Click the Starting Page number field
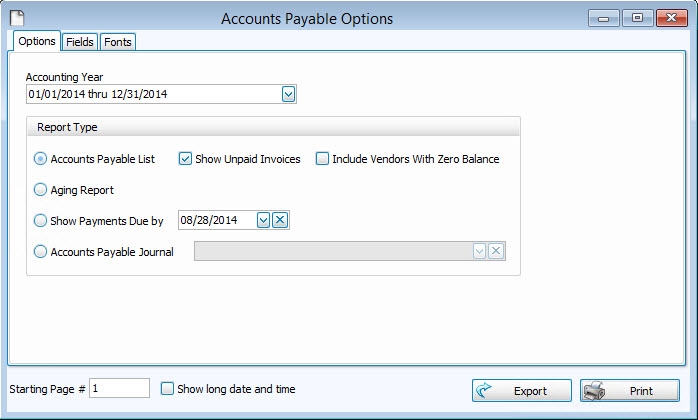Image resolution: width=698 pixels, height=420 pixels. pos(119,389)
